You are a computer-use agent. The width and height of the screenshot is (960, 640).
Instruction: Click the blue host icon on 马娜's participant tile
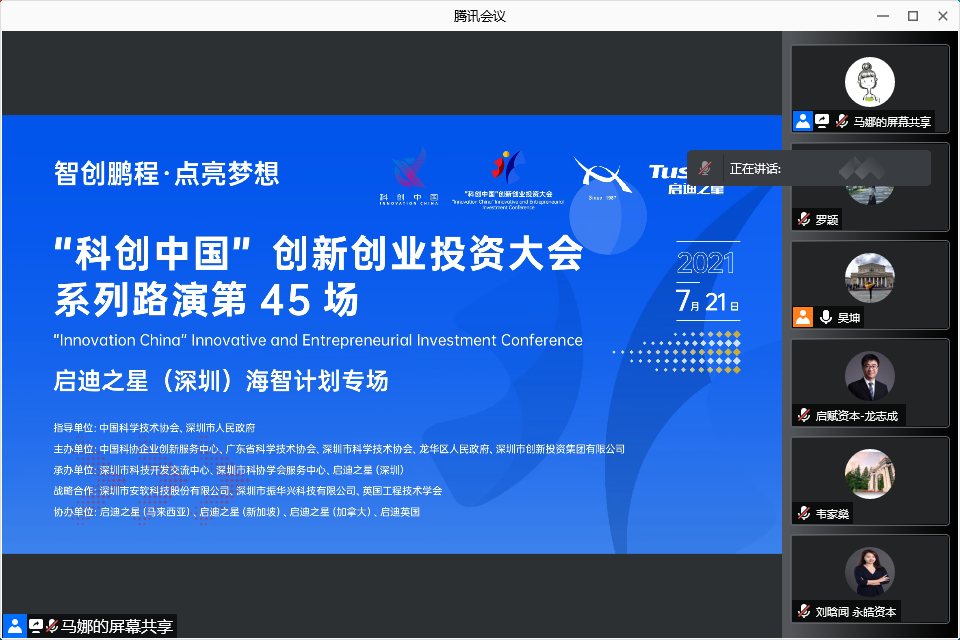(x=803, y=121)
